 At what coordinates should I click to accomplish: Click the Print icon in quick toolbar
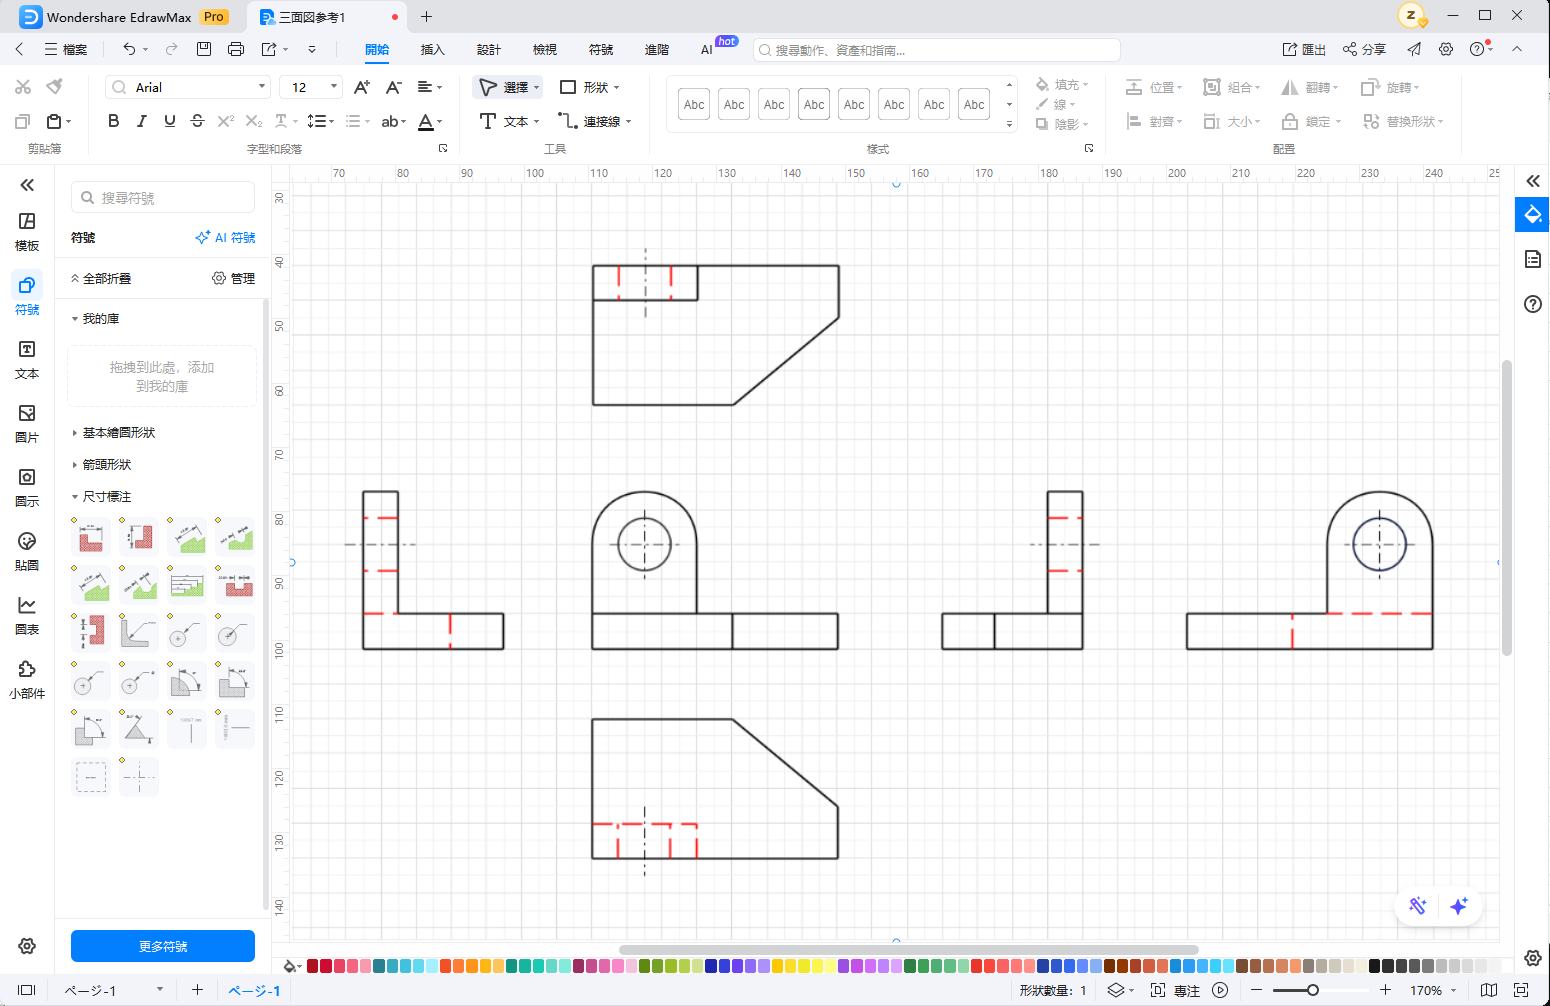236,49
